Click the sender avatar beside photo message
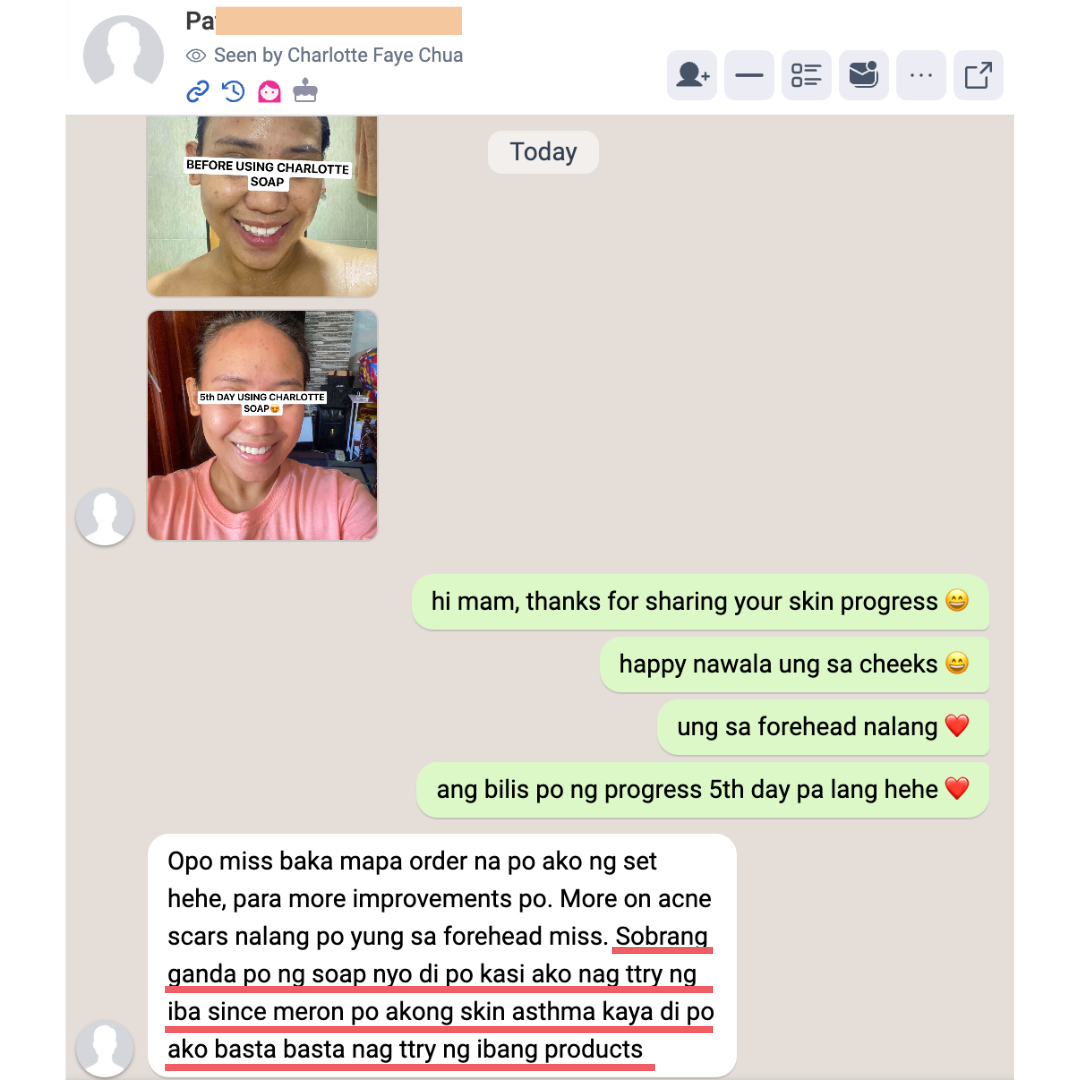 click(x=105, y=517)
